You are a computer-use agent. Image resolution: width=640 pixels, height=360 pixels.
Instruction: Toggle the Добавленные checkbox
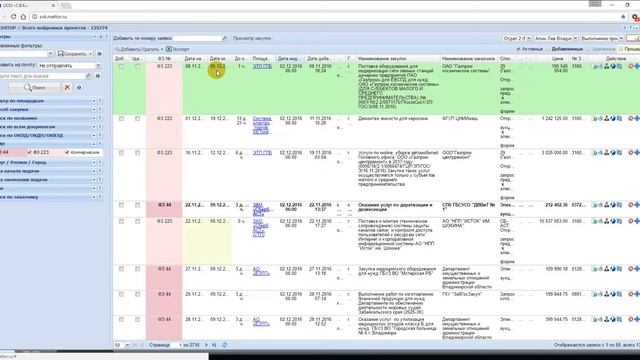pyautogui.click(x=548, y=49)
